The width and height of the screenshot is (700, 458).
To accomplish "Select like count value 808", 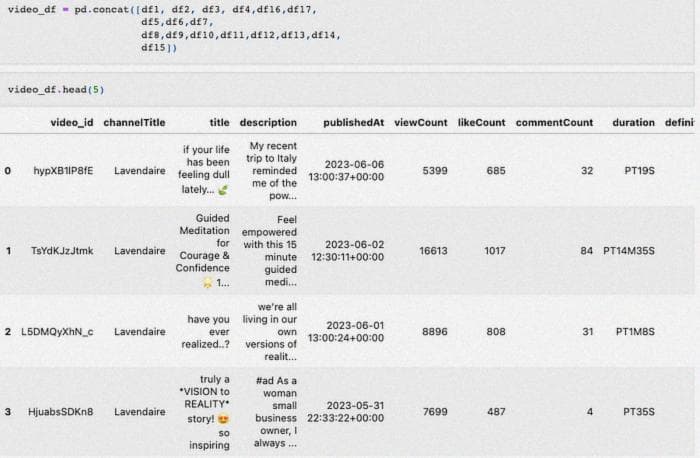I will 495,331.
